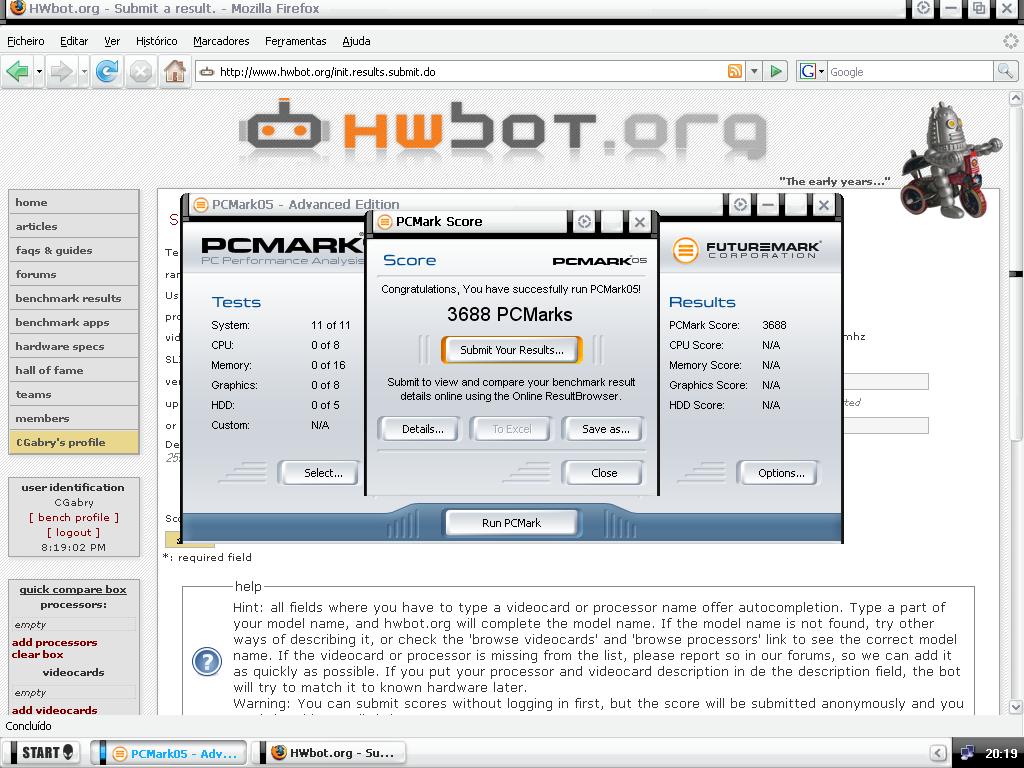The width and height of the screenshot is (1024, 768).
Task: Click the green Go arrow
Action: pos(776,71)
